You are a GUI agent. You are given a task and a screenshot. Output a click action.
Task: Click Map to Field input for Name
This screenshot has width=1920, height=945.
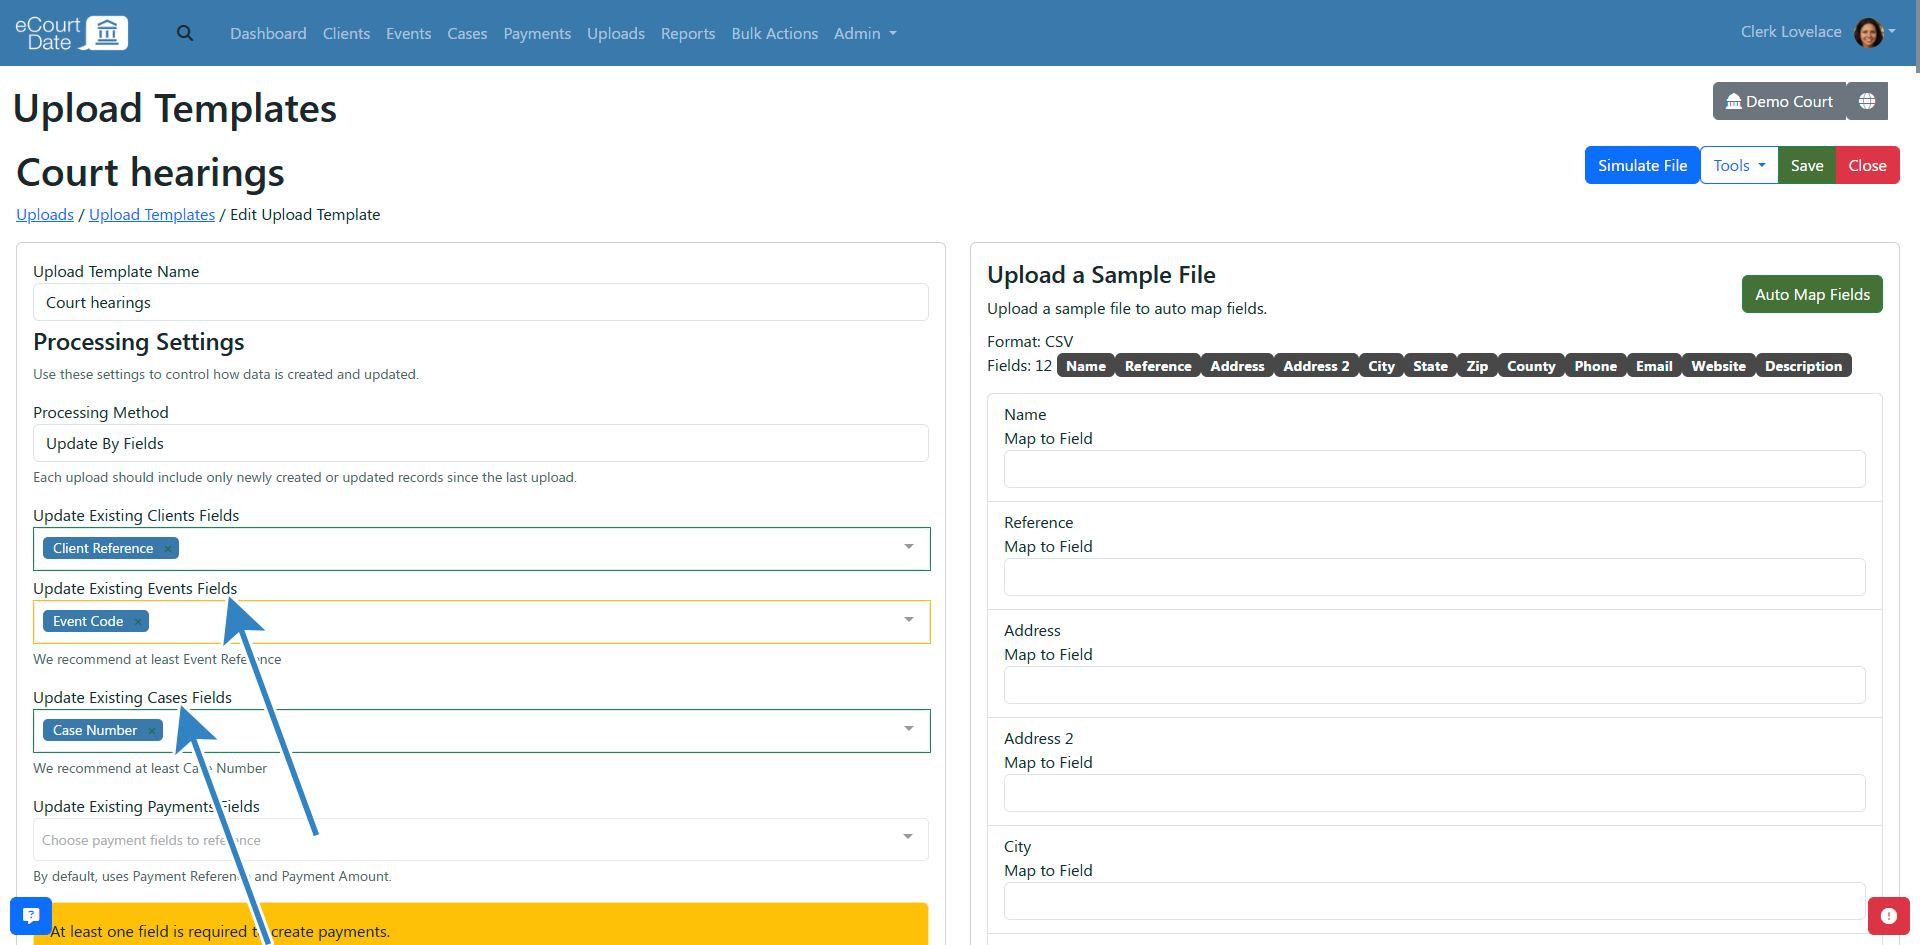tap(1435, 469)
